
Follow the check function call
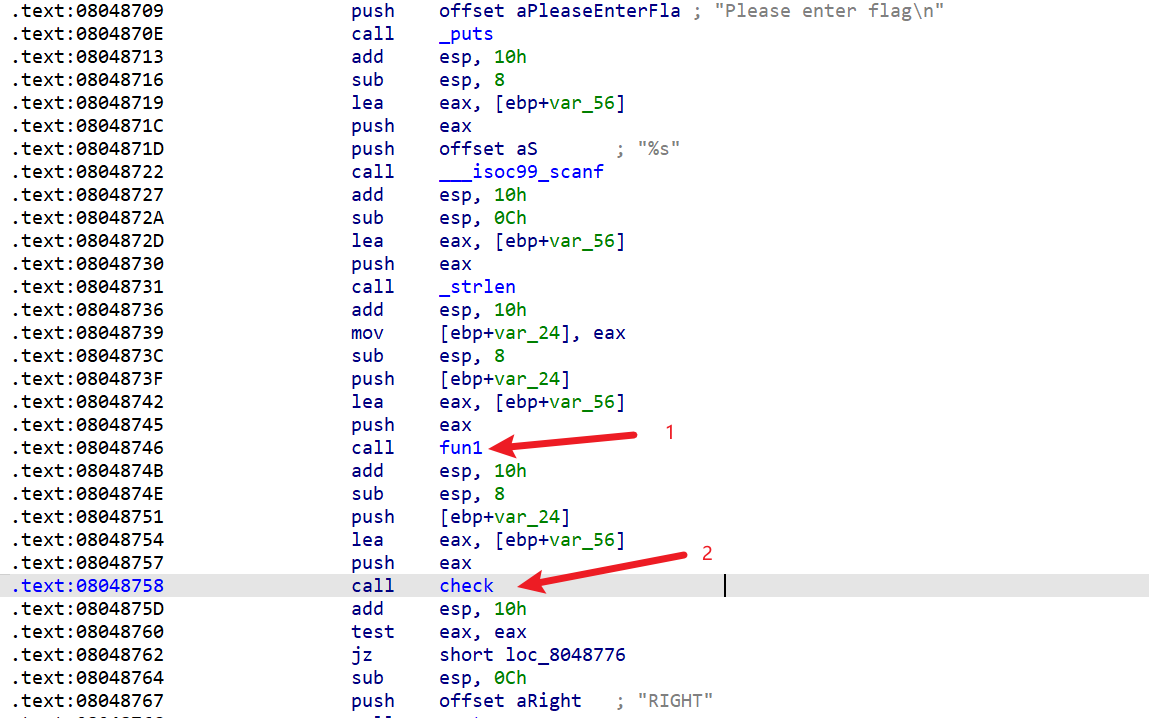point(466,585)
